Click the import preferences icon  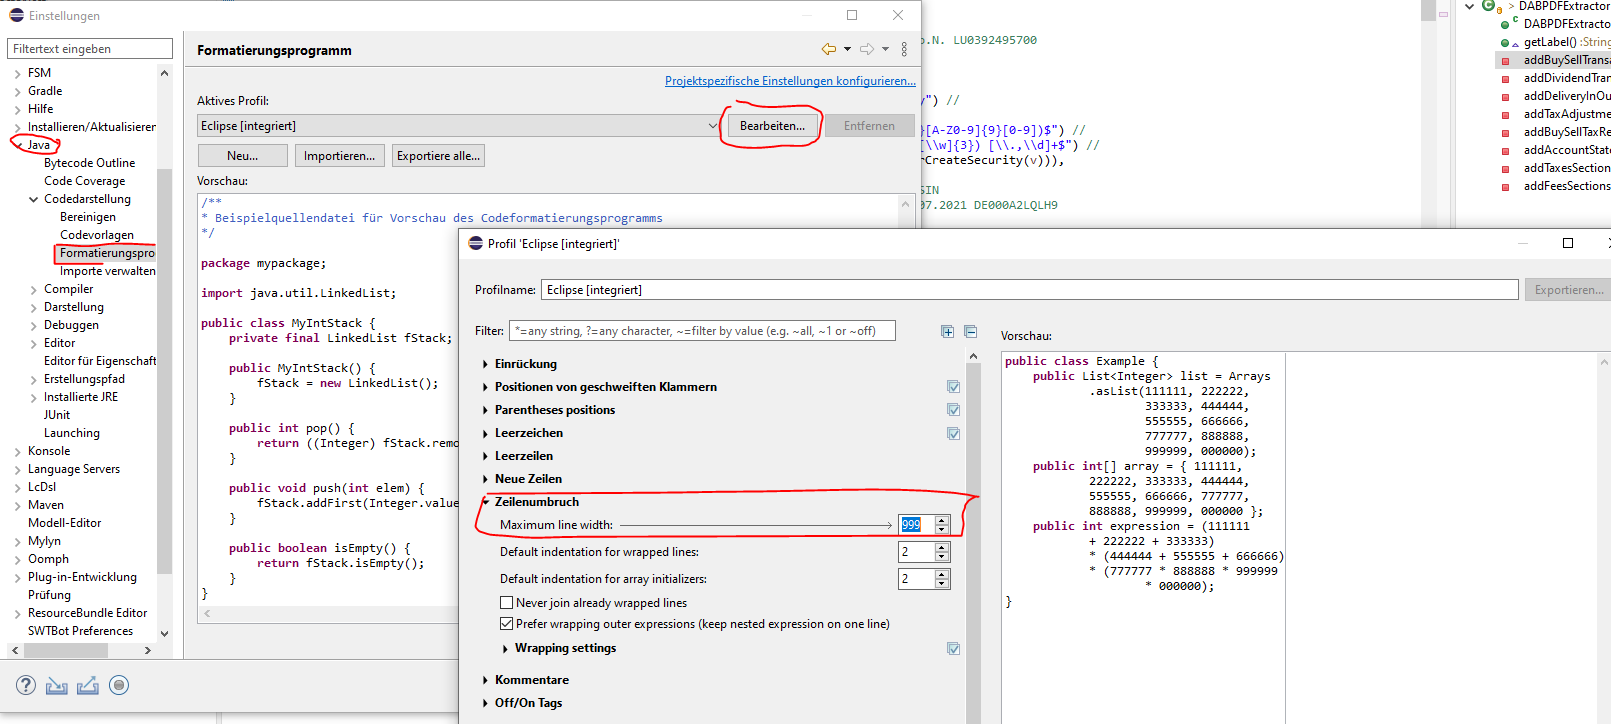tap(57, 685)
